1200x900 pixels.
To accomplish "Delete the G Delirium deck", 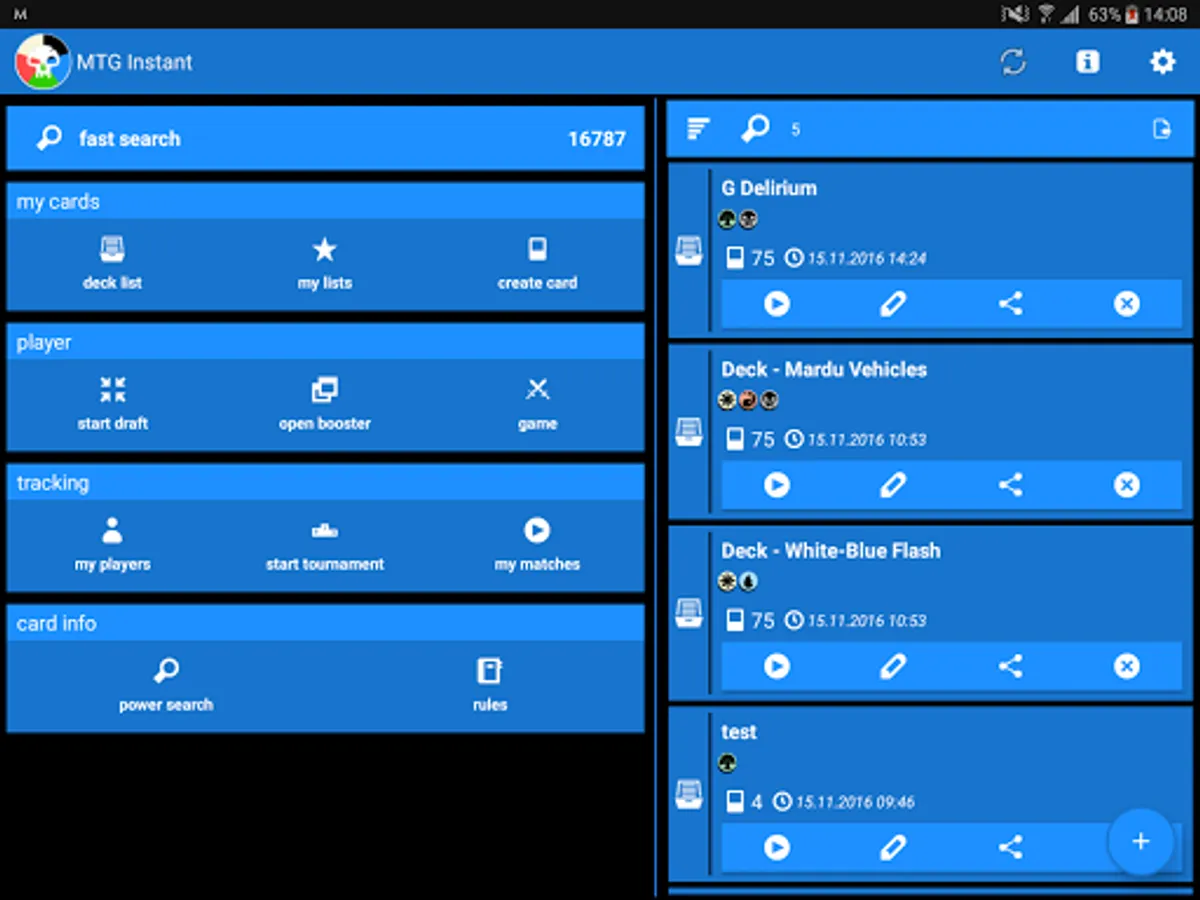I will (x=1127, y=304).
